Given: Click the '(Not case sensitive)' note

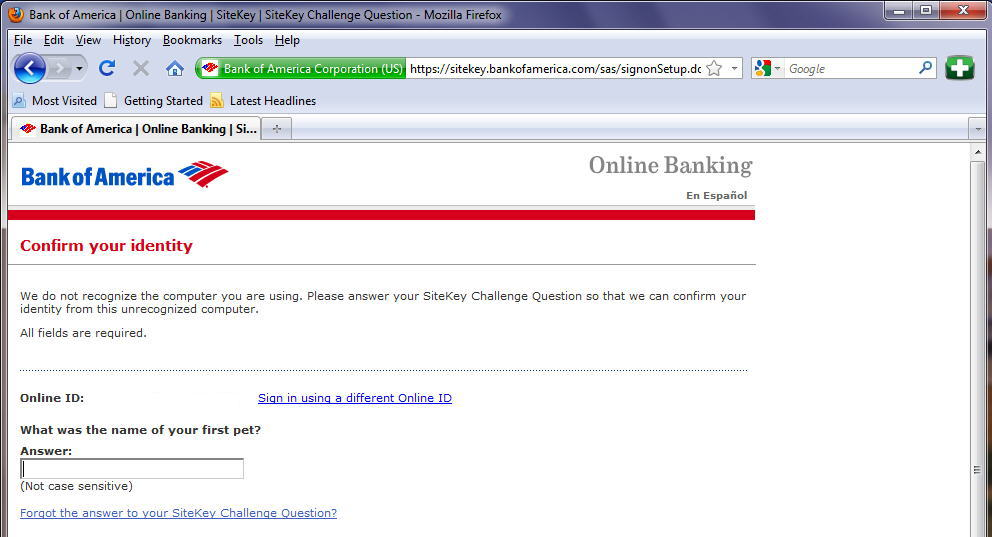Looking at the screenshot, I should 77,486.
